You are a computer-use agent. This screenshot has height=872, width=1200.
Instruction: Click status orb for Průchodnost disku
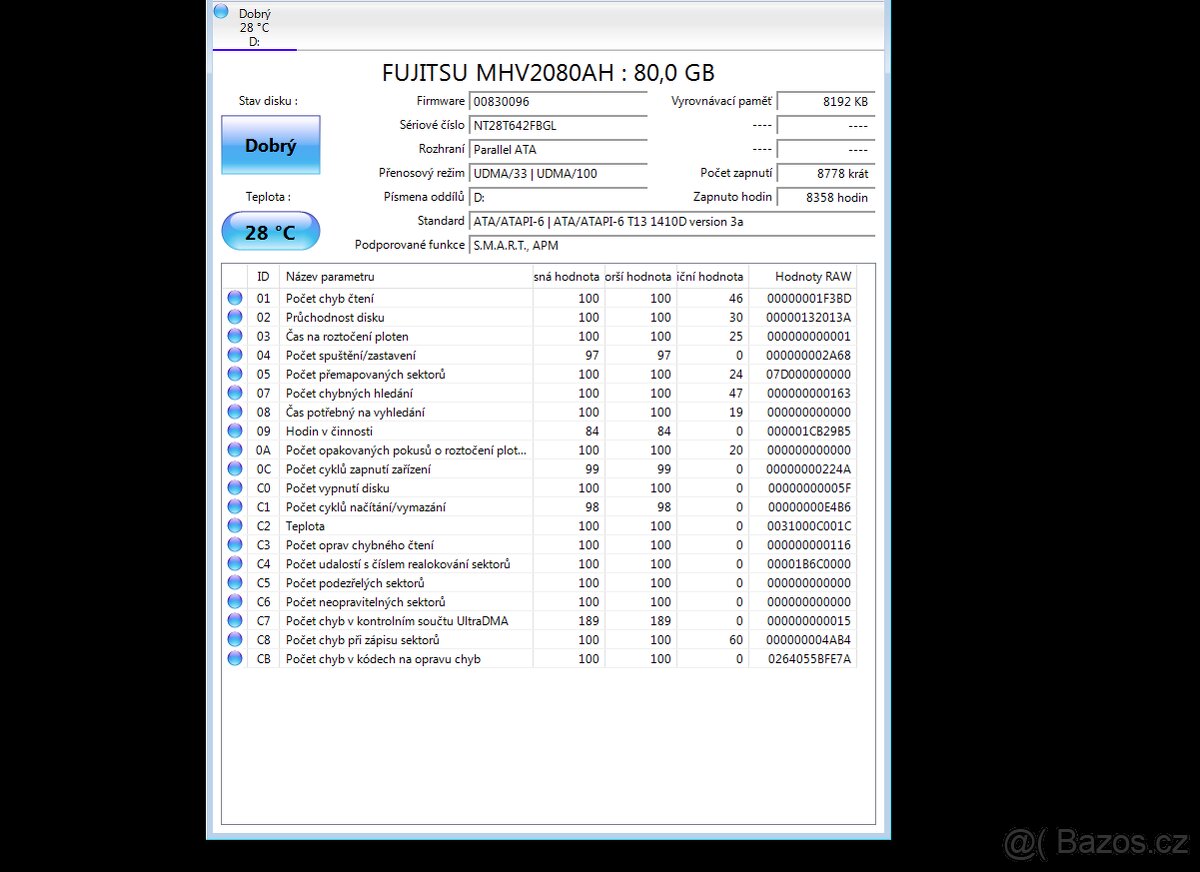point(235,317)
